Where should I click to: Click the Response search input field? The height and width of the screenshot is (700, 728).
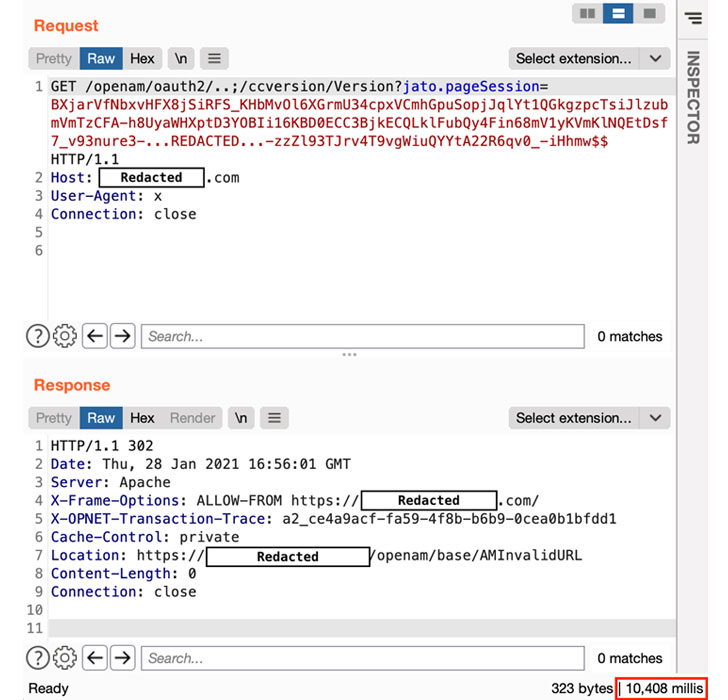[x=362, y=658]
